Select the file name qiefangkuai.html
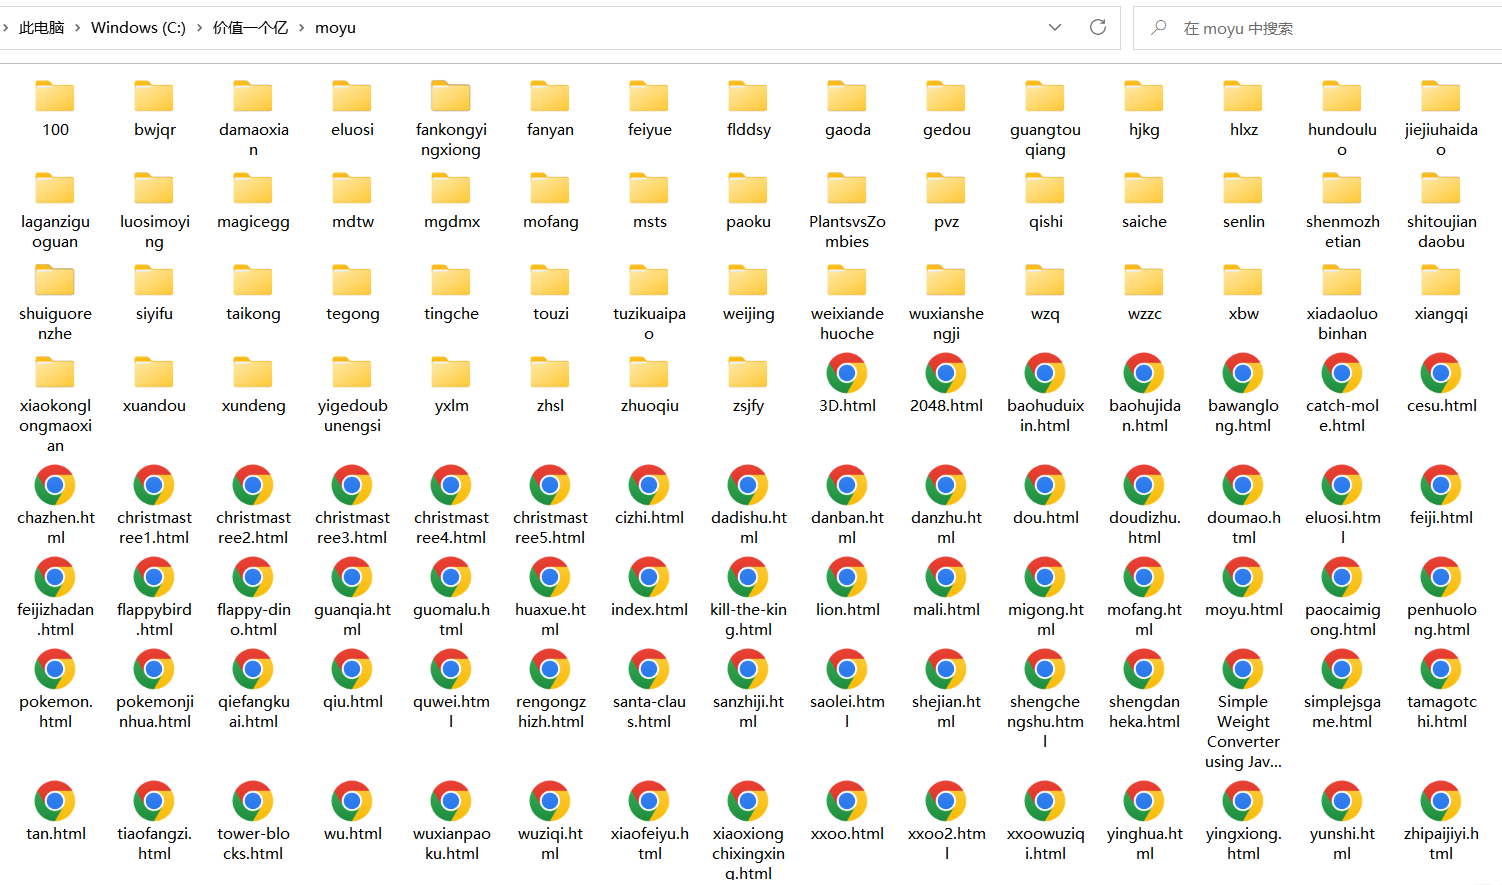Screen dimensions: 1502x885 point(253,712)
